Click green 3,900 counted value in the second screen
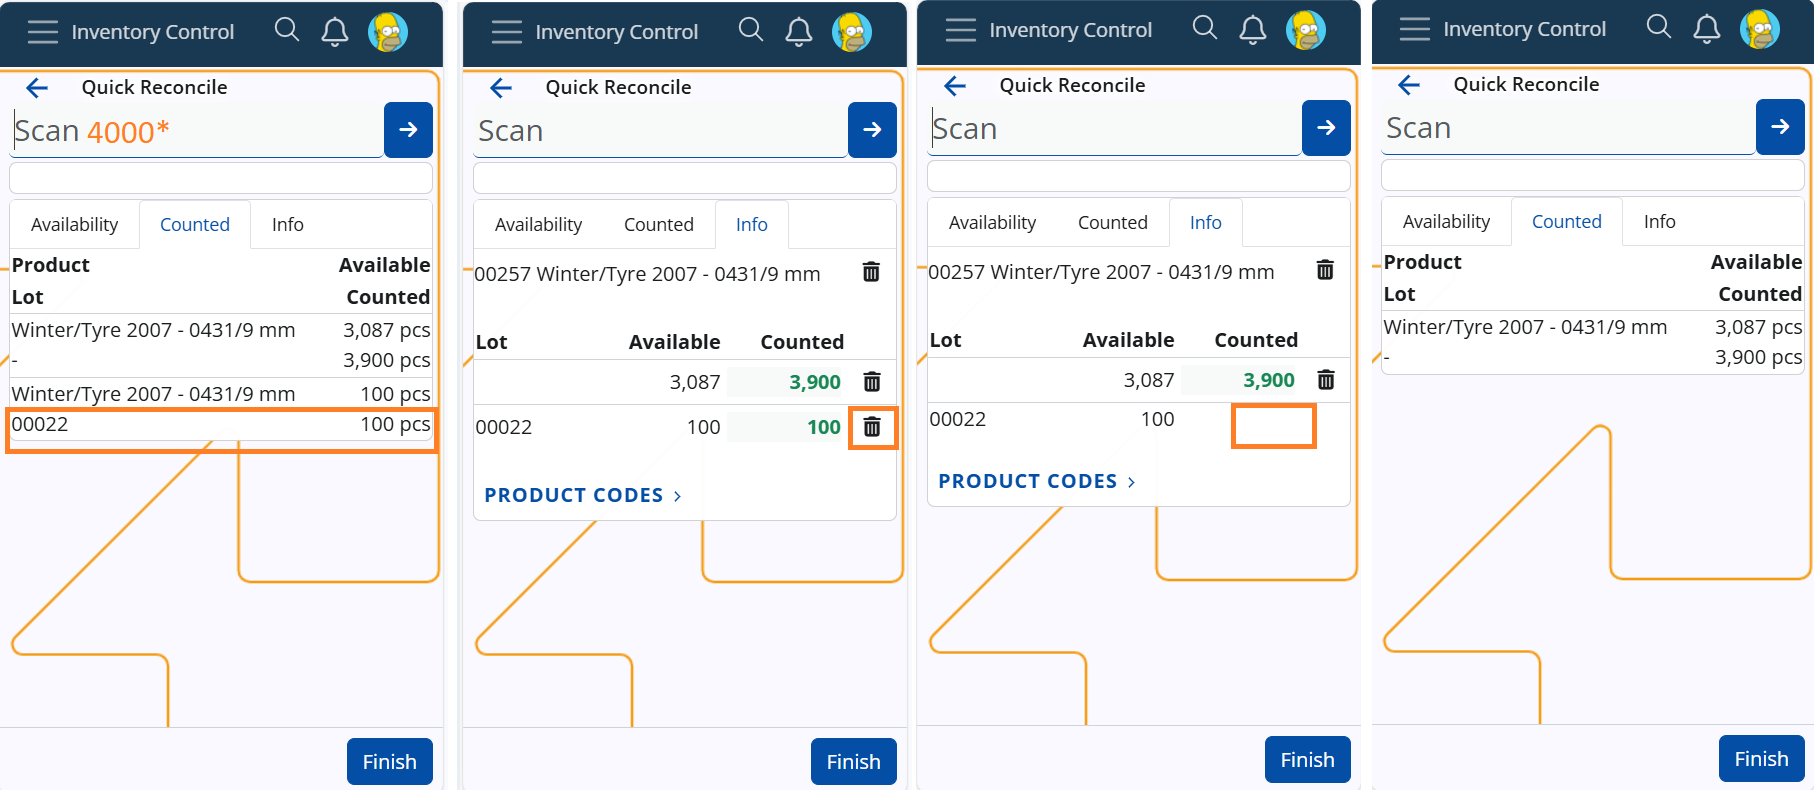The height and width of the screenshot is (790, 1820). 815,383
